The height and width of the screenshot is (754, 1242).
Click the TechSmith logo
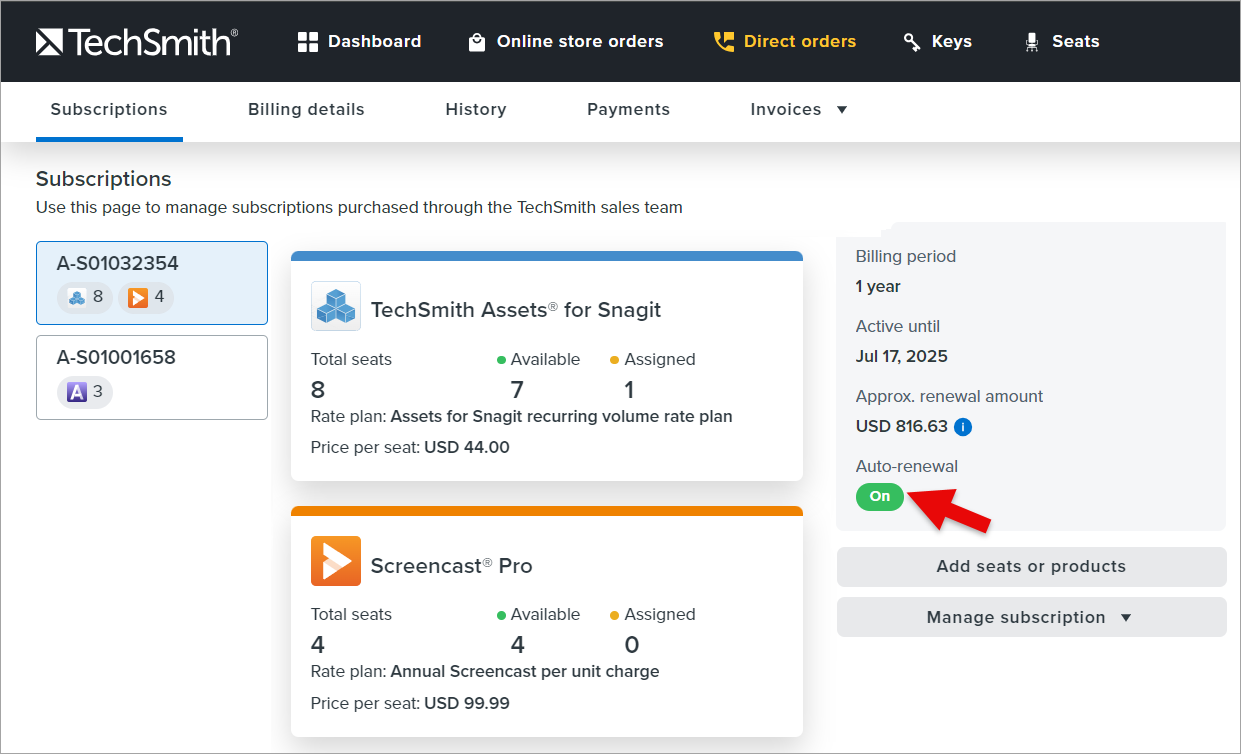137,41
